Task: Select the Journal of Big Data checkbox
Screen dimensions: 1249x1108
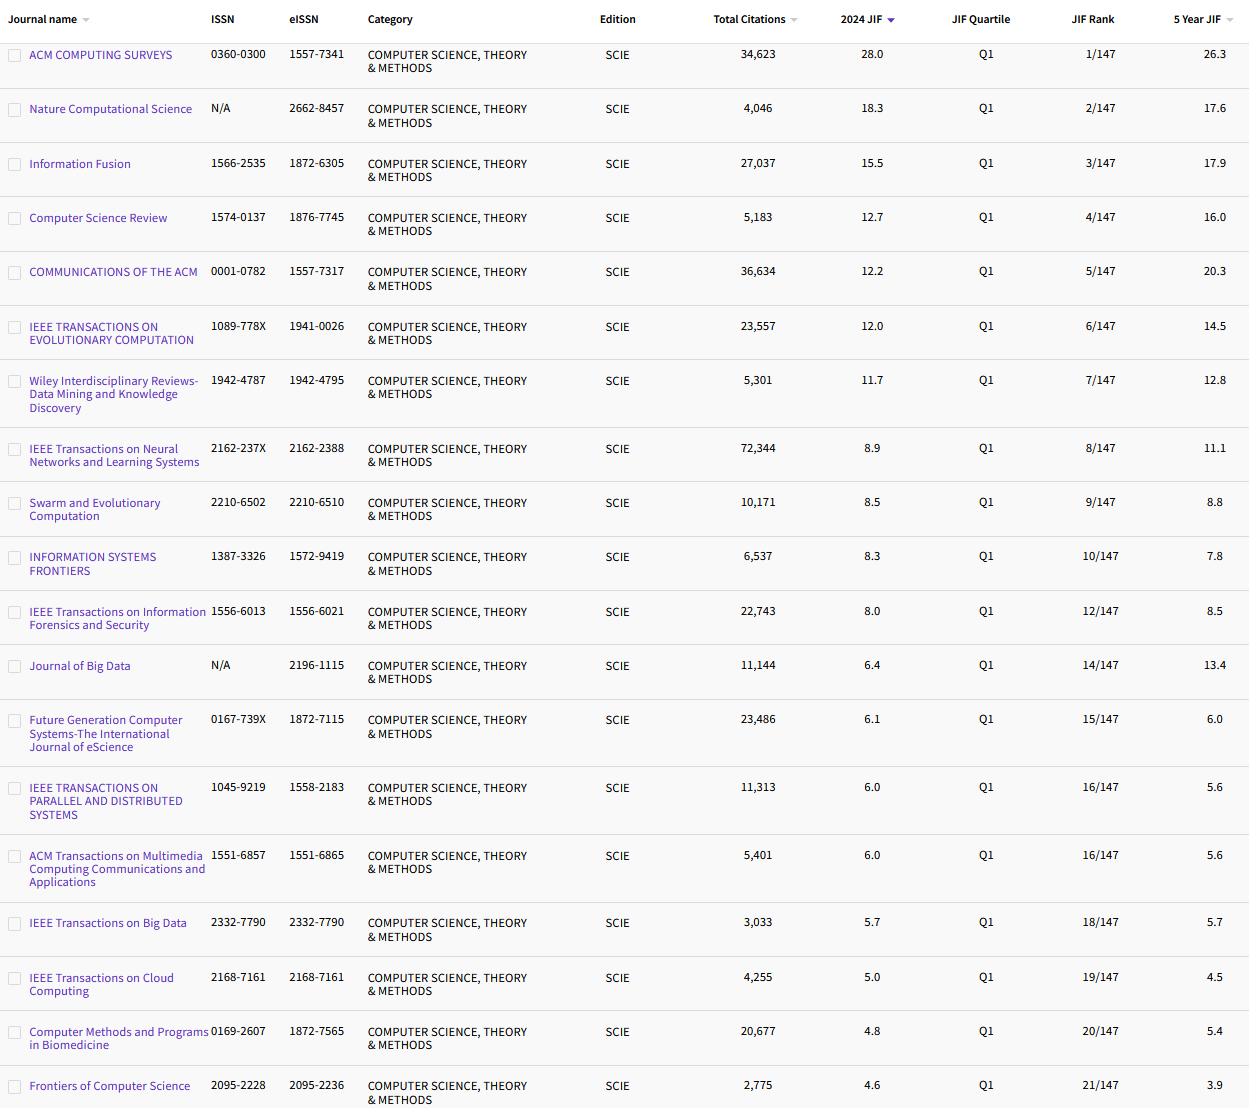Action: coord(14,666)
